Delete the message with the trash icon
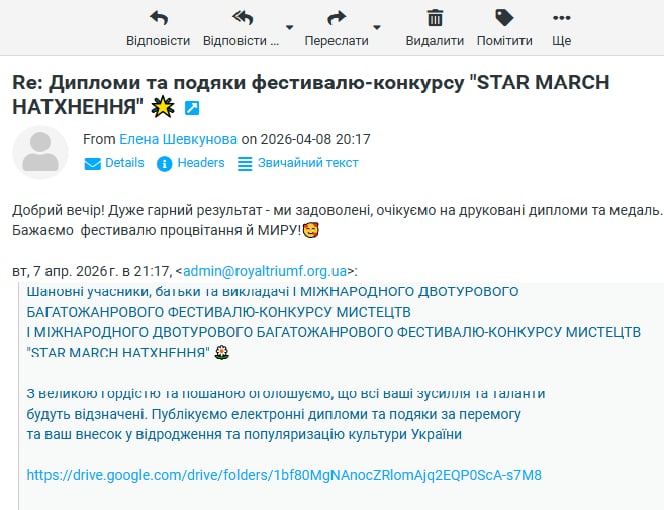 (435, 18)
